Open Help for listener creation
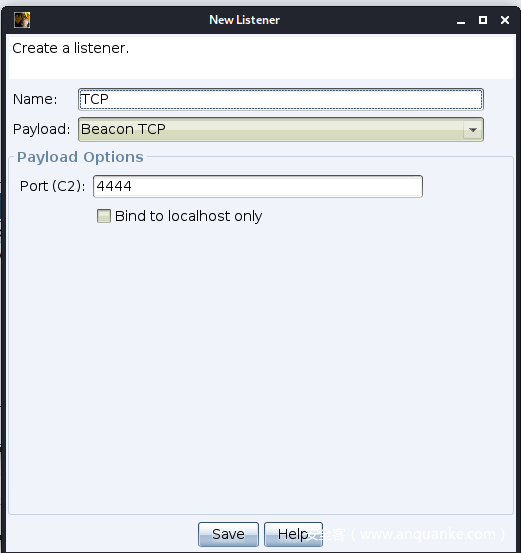Viewport: 521px width, 553px height. click(293, 534)
